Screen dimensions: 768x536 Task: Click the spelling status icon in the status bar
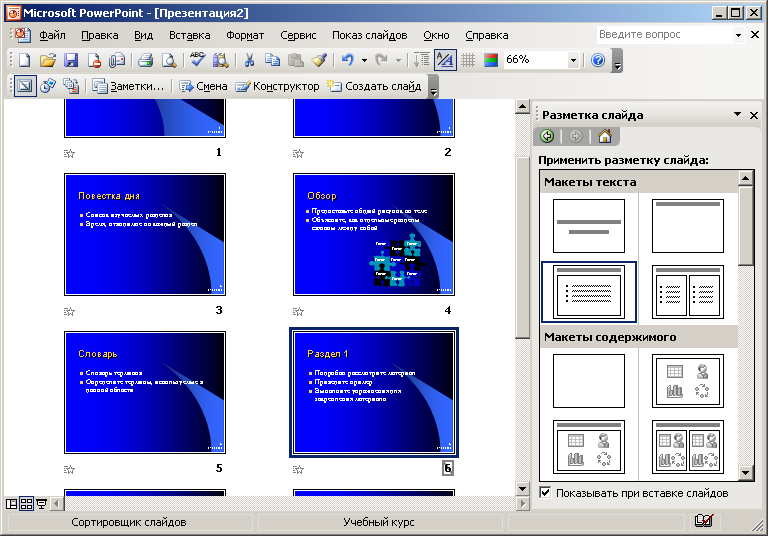(704, 521)
